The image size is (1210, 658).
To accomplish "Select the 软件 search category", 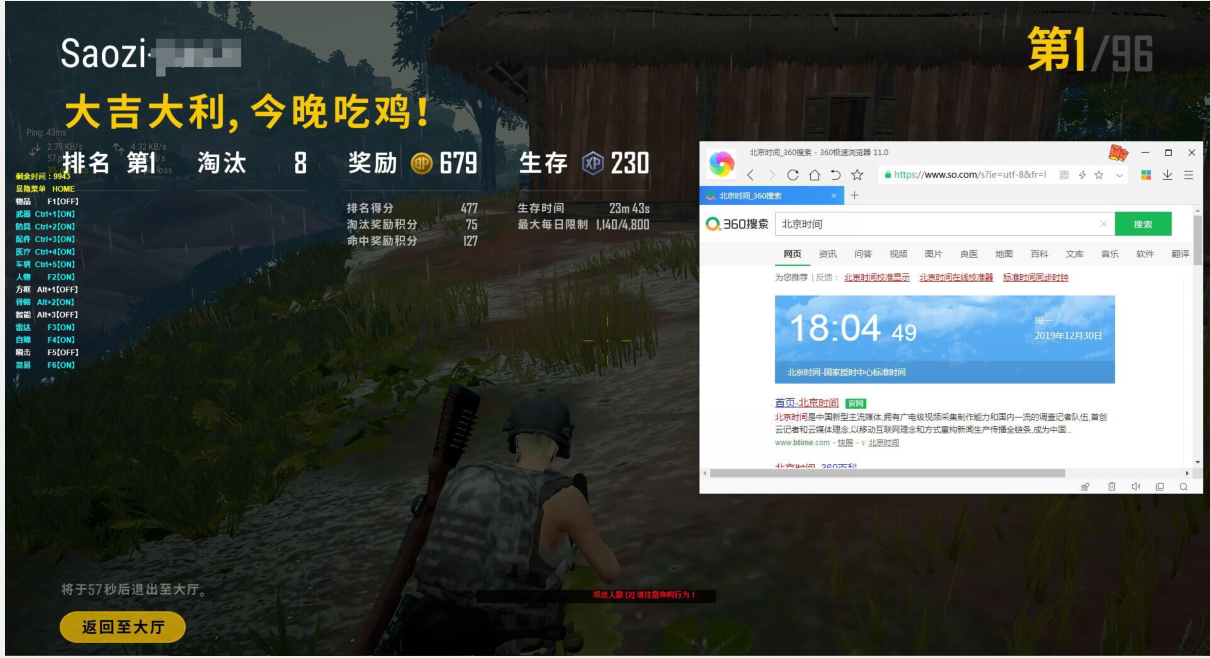I will (1145, 254).
